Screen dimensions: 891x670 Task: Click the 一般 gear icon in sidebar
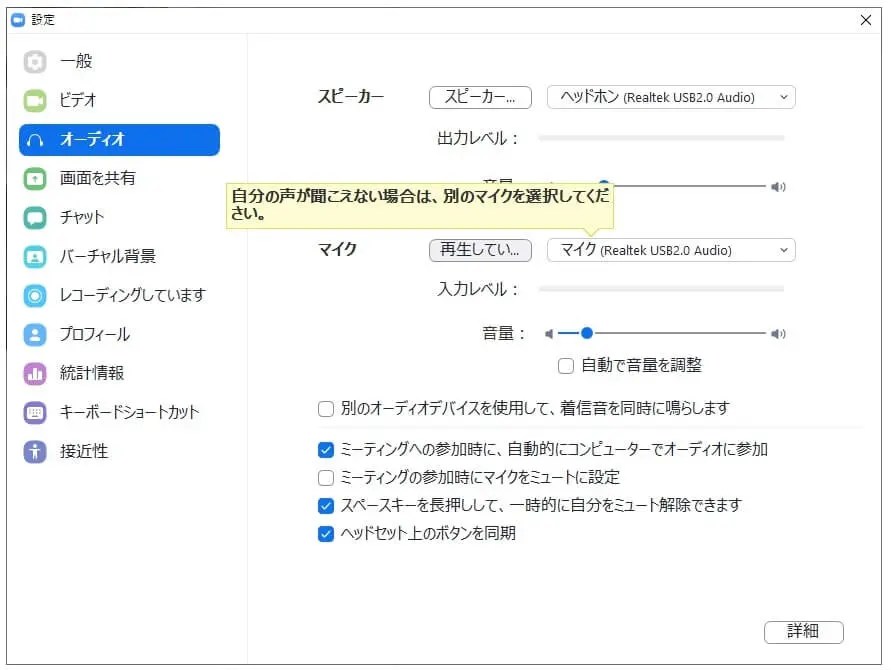point(35,61)
